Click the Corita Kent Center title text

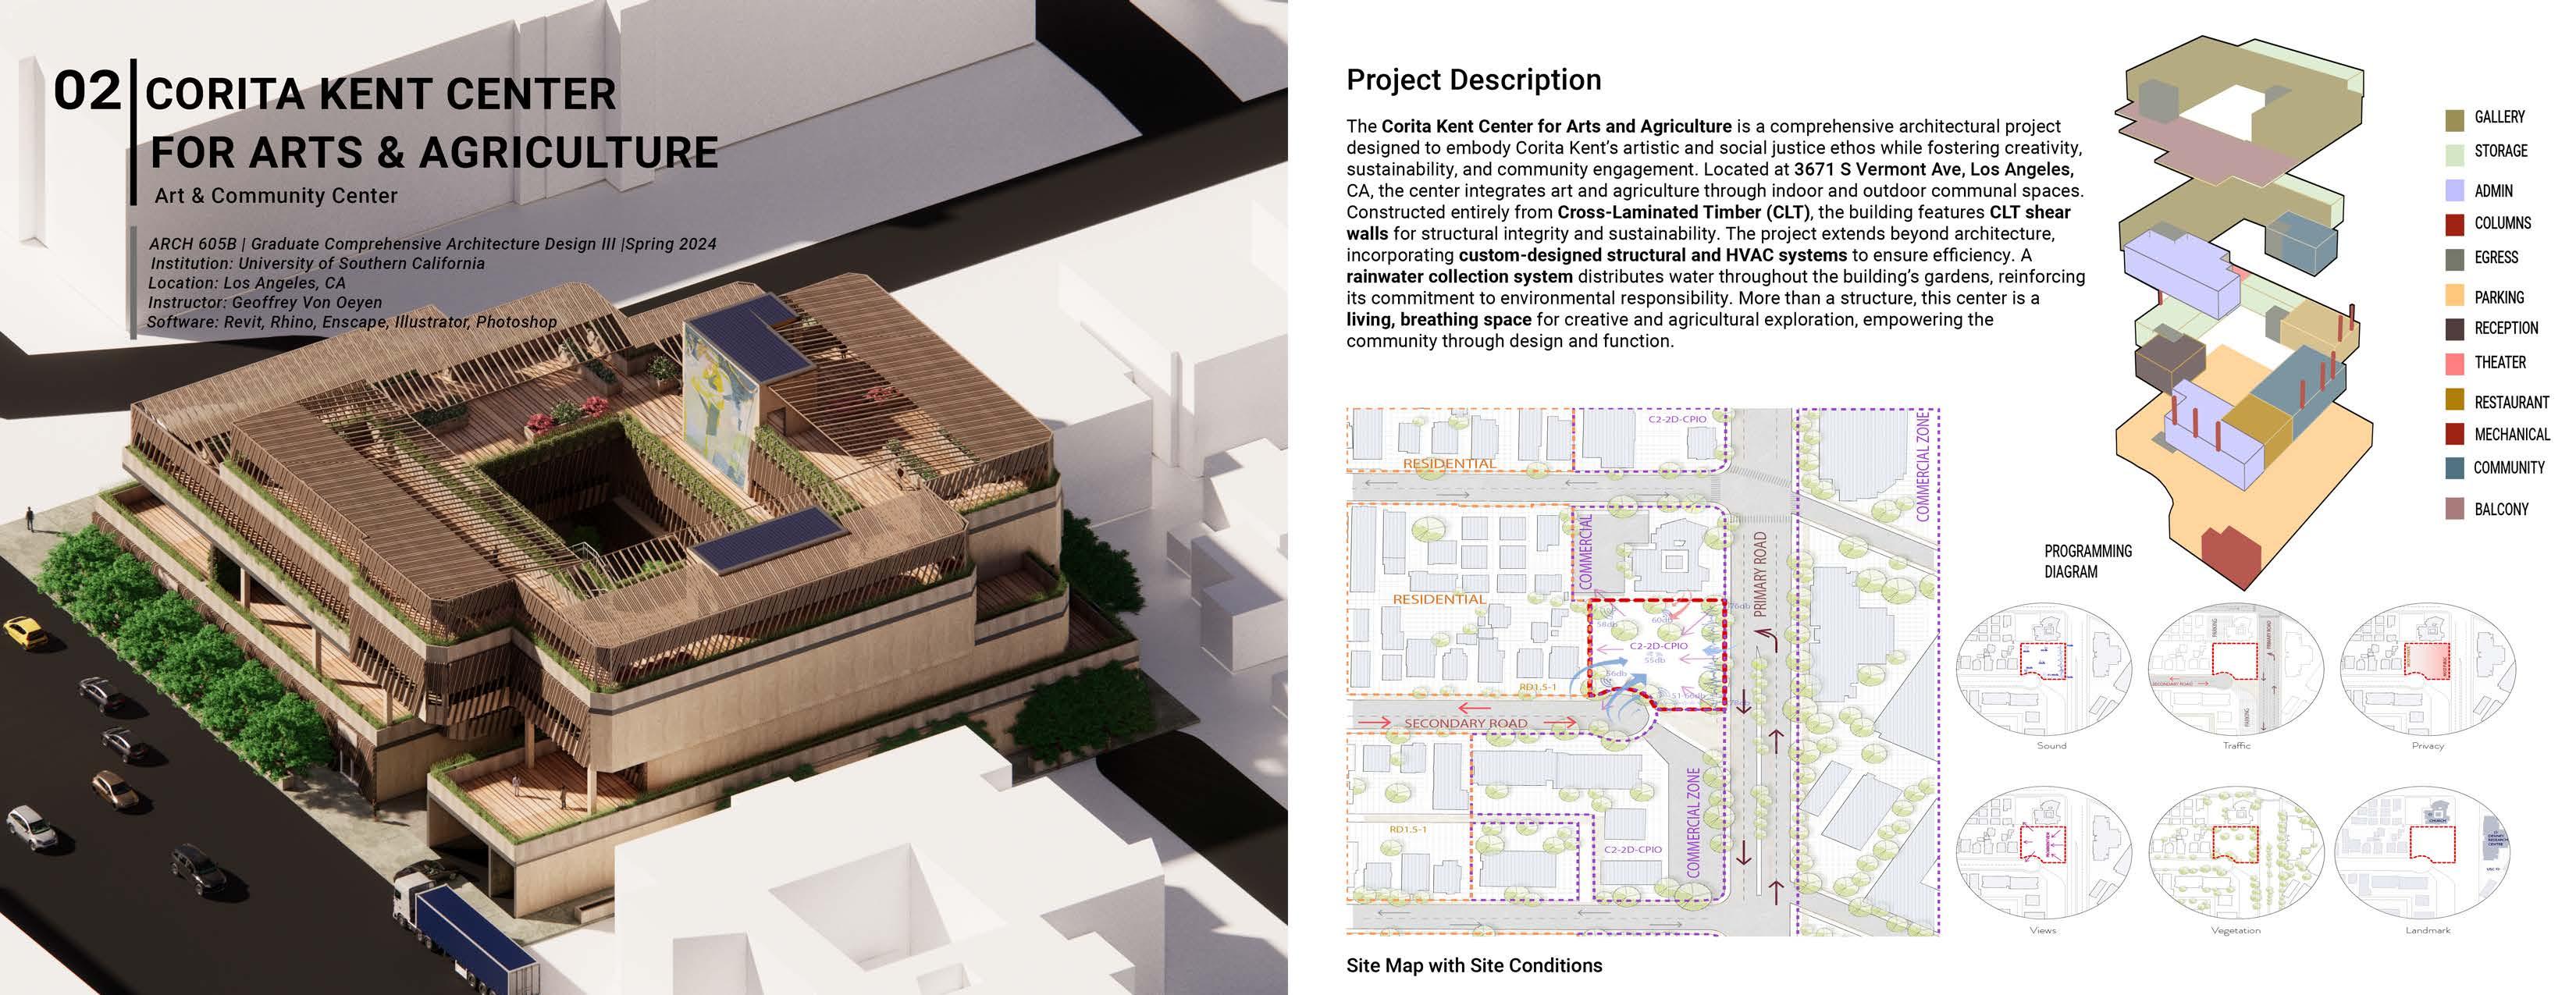pos(380,95)
